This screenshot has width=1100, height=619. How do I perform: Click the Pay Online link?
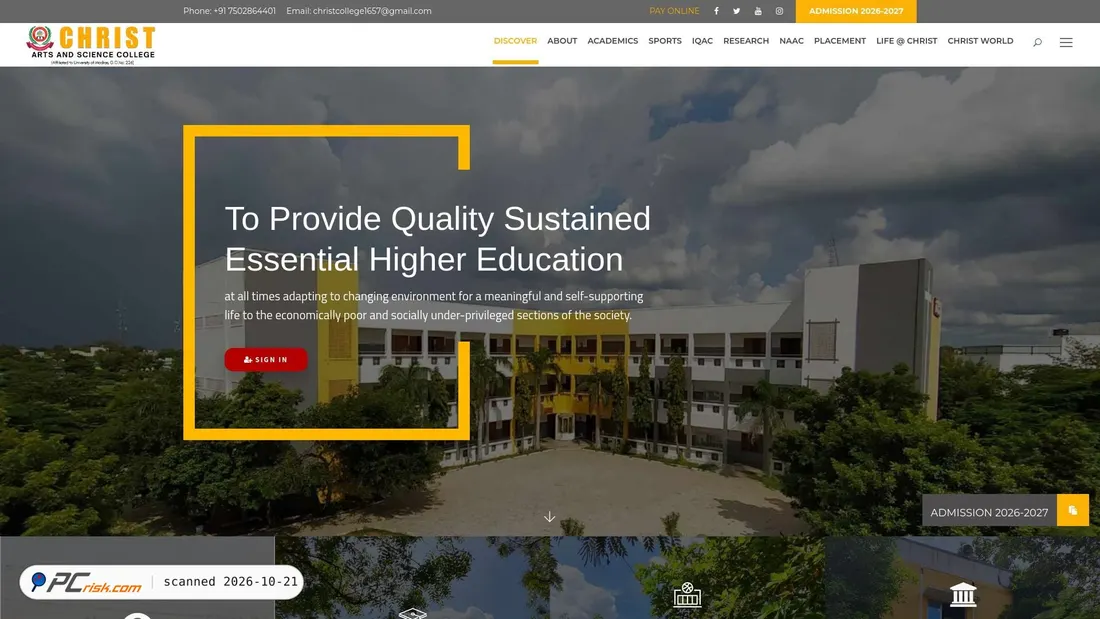point(674,11)
